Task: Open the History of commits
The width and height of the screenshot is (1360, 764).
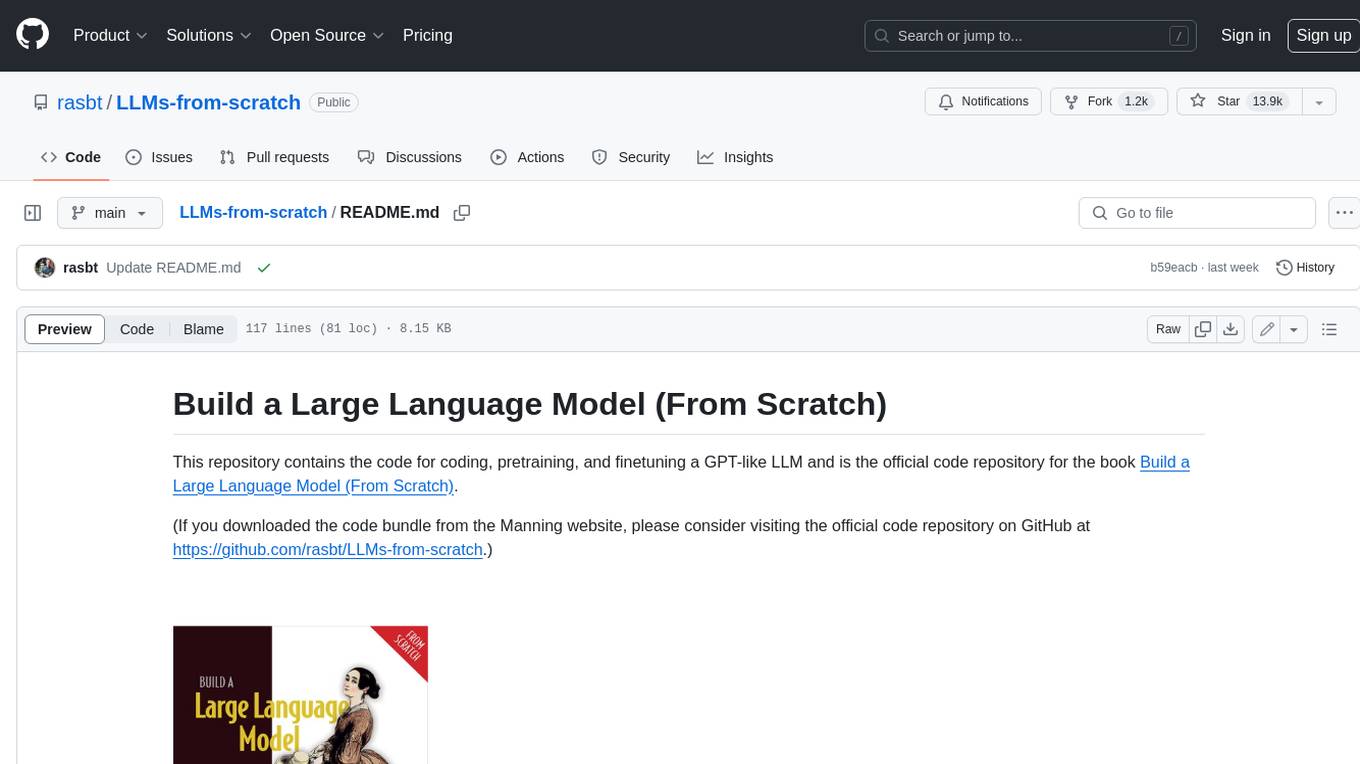Action: [x=1305, y=268]
